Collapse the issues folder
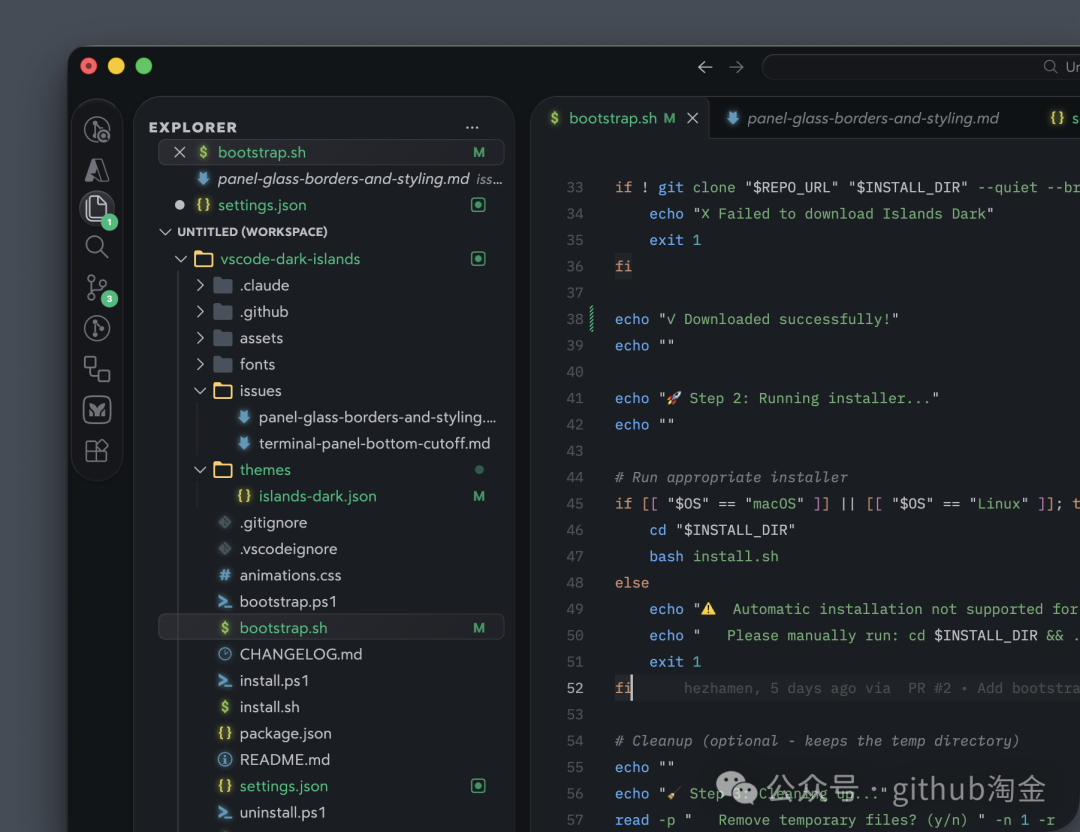 pyautogui.click(x=200, y=390)
